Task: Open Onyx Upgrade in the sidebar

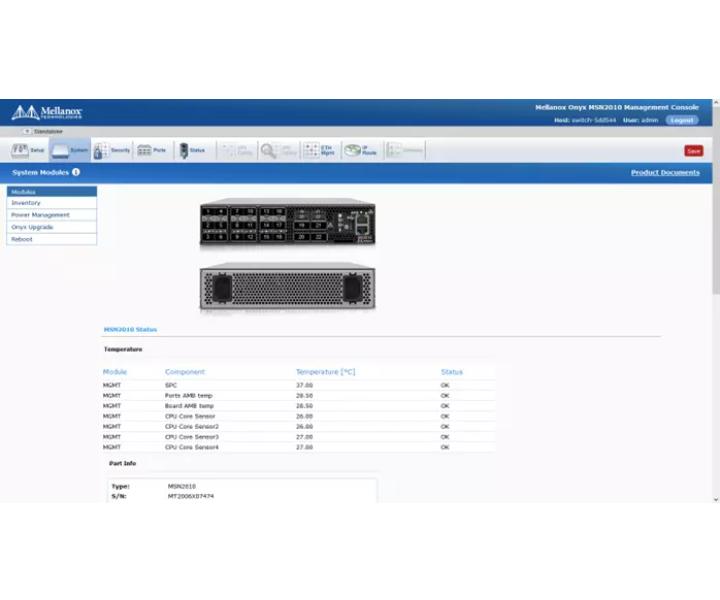Action: 52,227
